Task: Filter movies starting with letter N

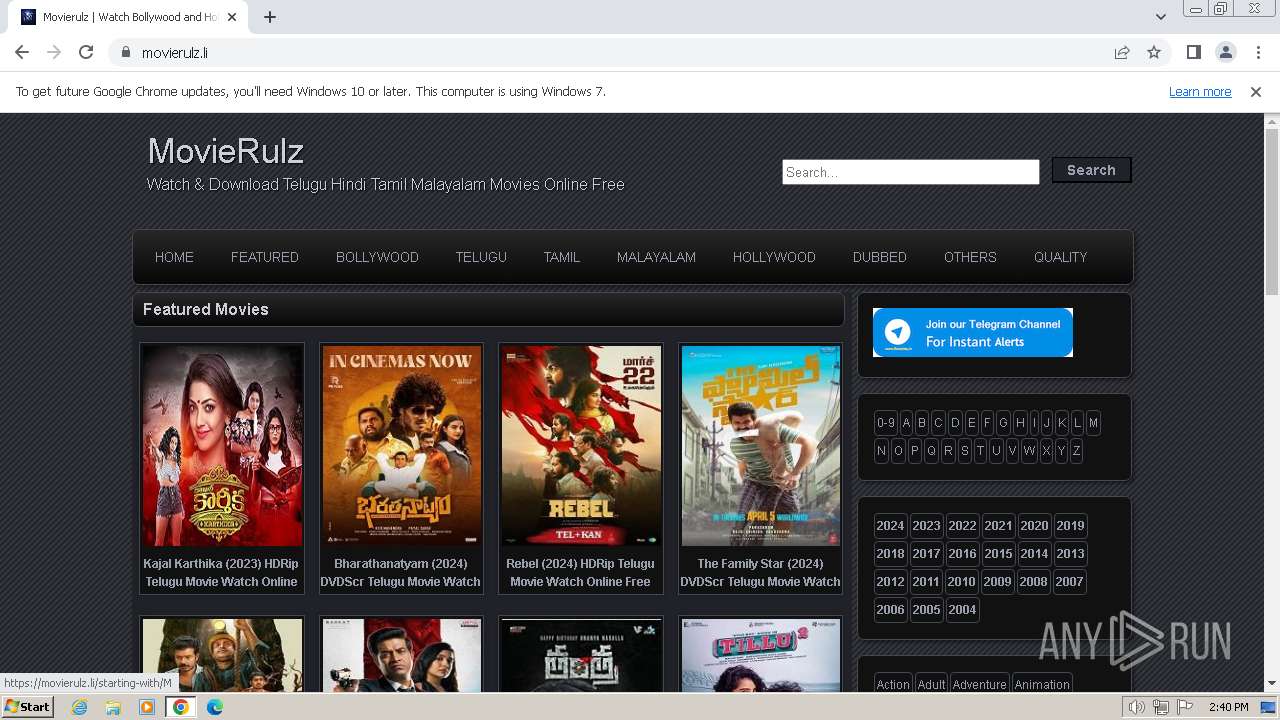Action: click(x=881, y=451)
